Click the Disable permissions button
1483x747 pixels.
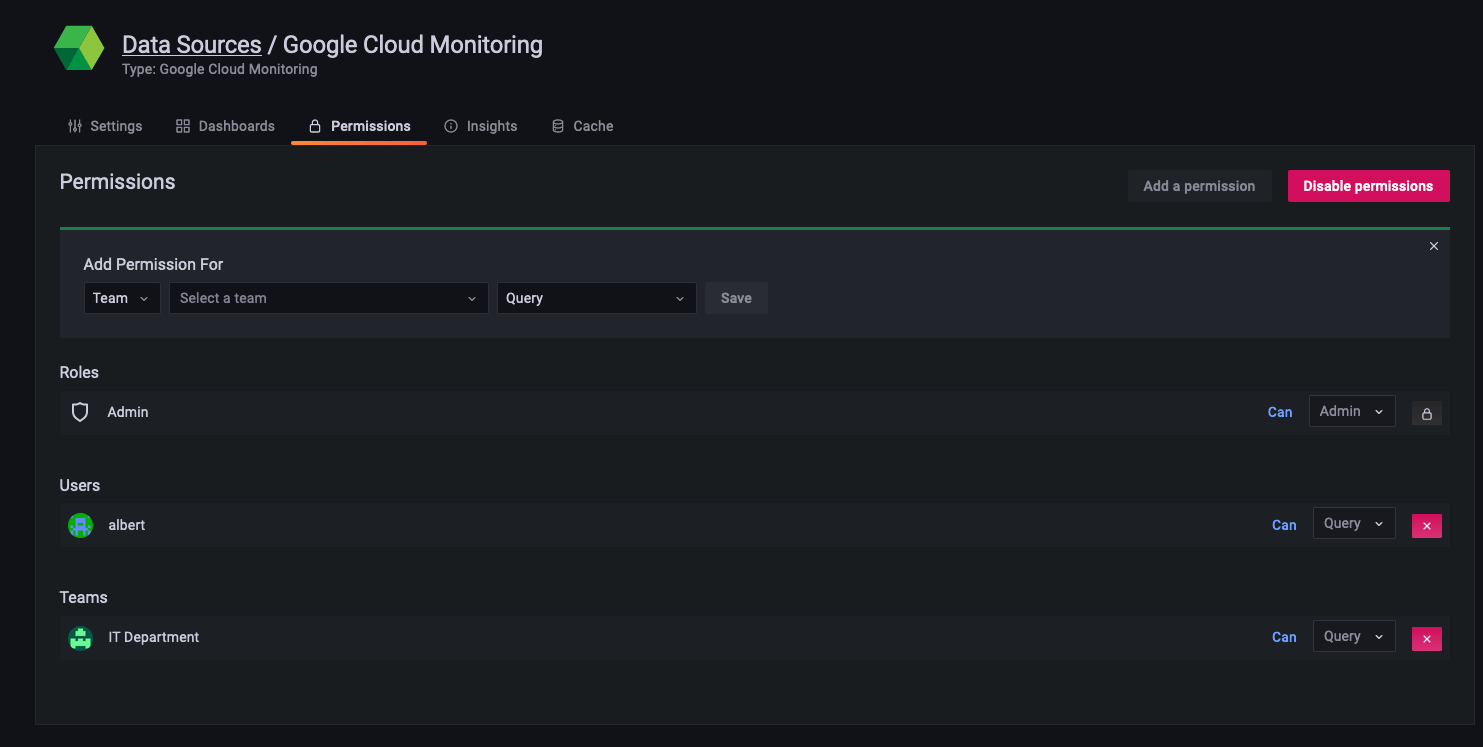click(1367, 186)
